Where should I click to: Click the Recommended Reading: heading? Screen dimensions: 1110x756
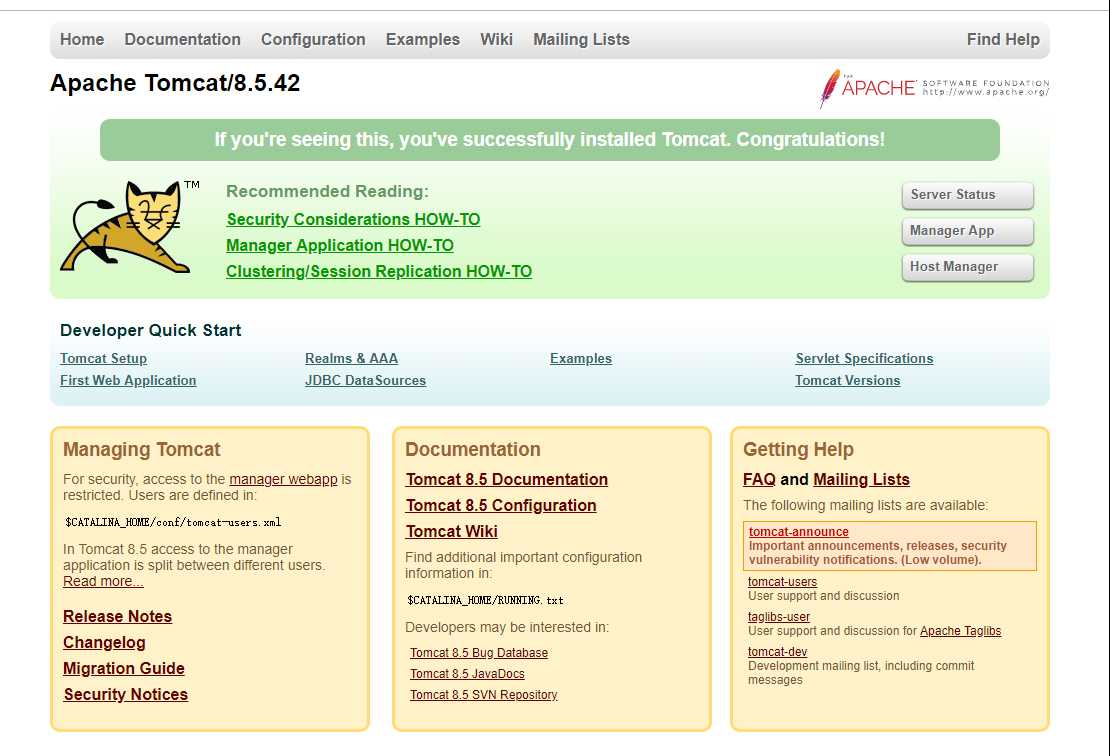[x=327, y=192]
